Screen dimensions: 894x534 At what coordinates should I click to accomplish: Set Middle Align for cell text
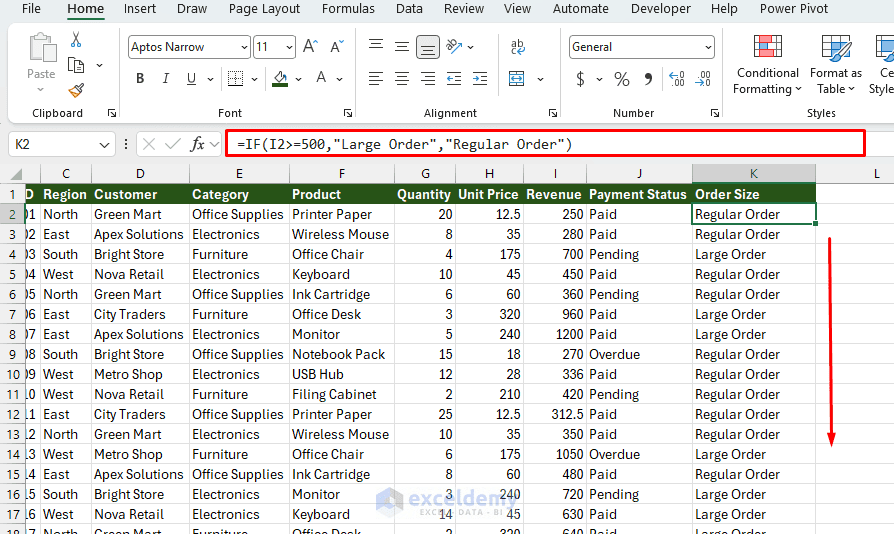[x=402, y=47]
